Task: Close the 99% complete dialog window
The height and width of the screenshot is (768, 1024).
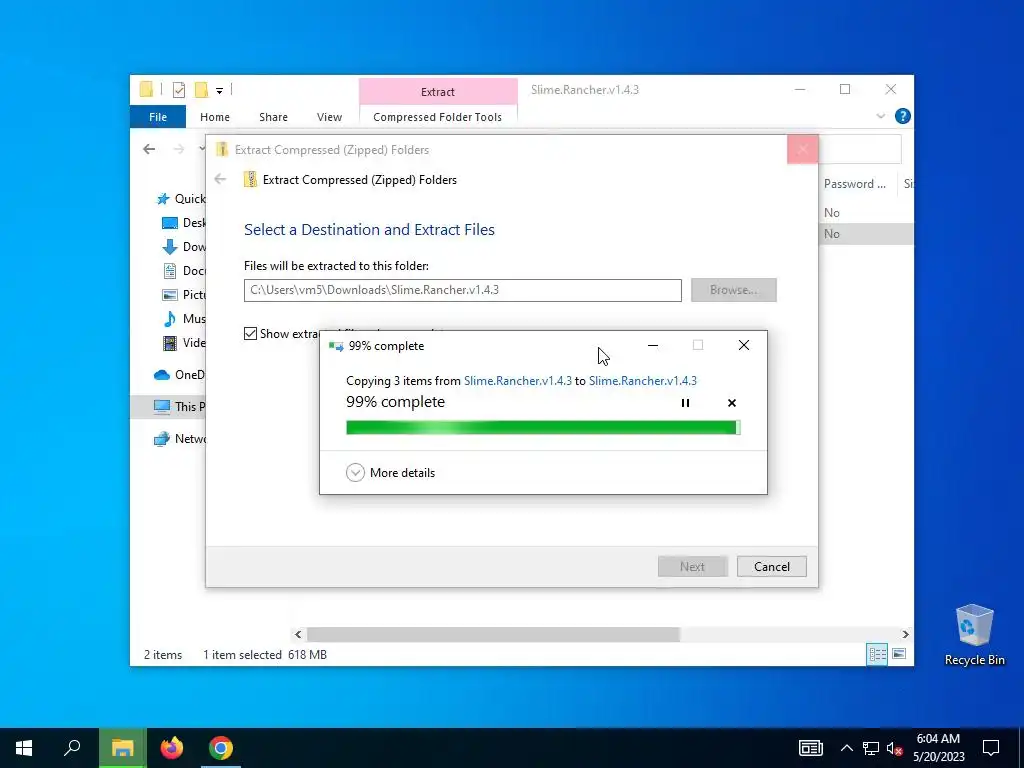Action: tap(743, 345)
